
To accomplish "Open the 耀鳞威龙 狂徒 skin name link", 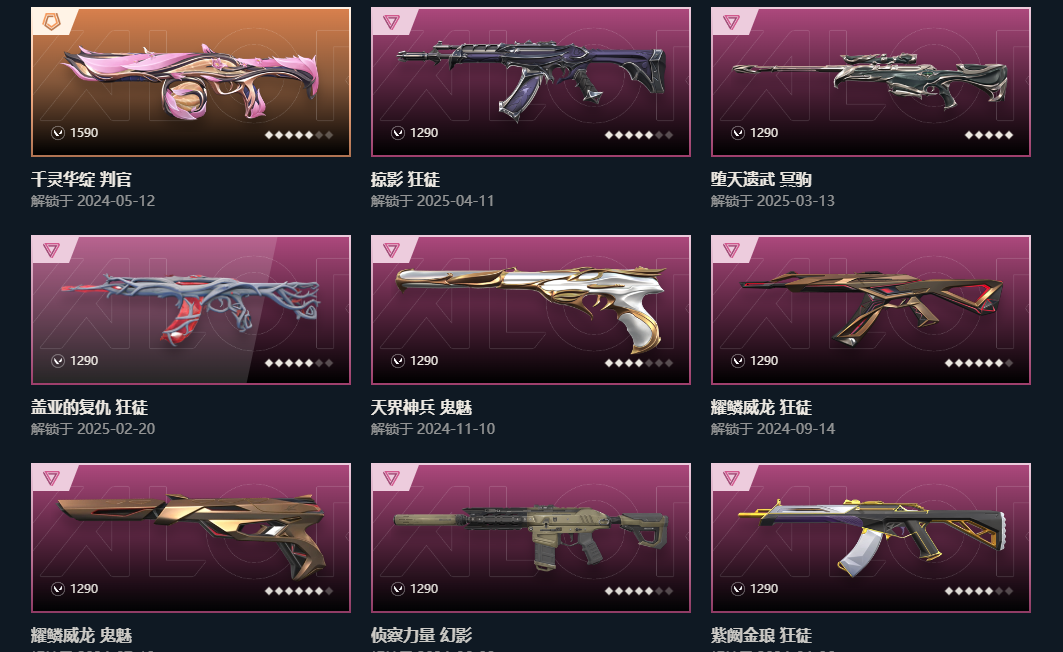I will click(761, 407).
